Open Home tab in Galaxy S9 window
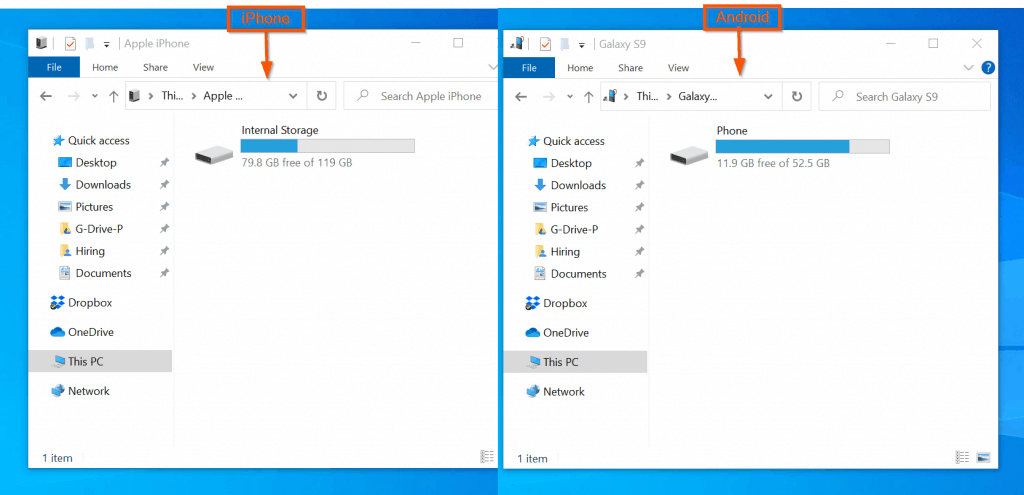Image resolution: width=1024 pixels, height=495 pixels. [x=580, y=68]
